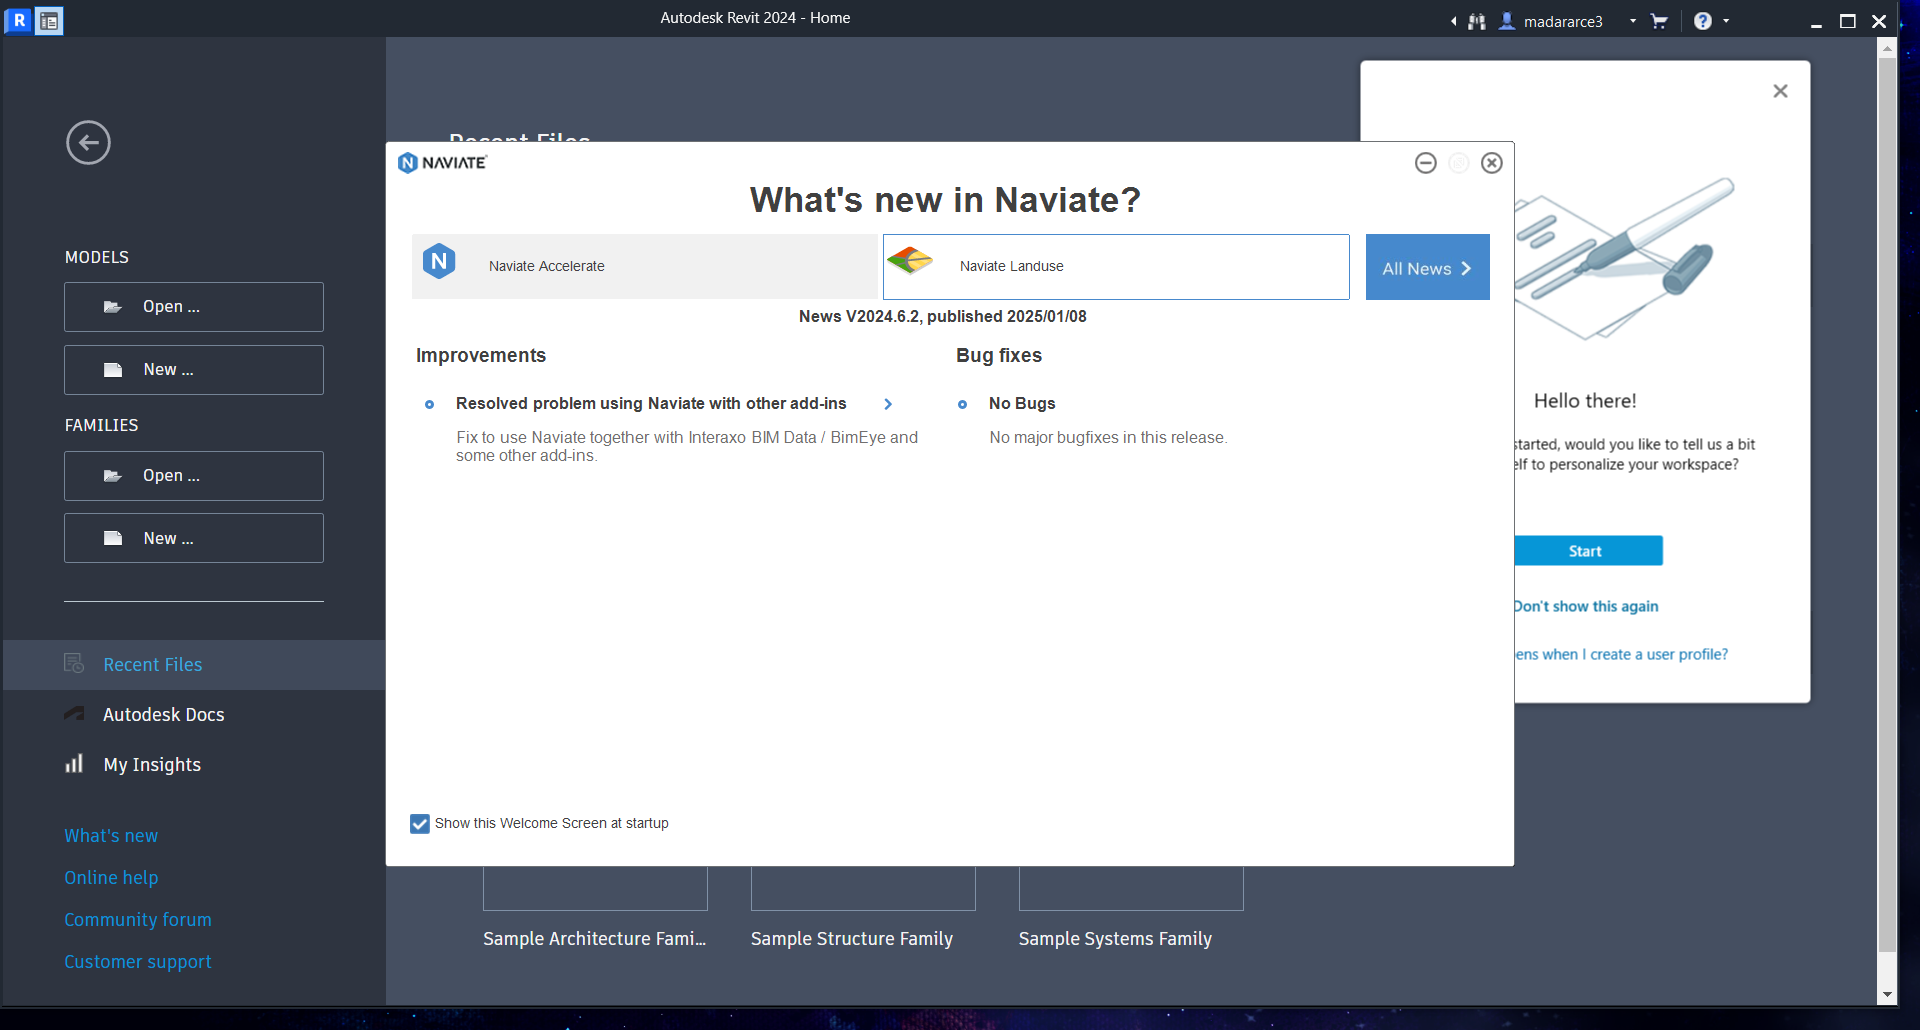
Task: Expand the madararce3 account dropdown
Action: point(1633,21)
